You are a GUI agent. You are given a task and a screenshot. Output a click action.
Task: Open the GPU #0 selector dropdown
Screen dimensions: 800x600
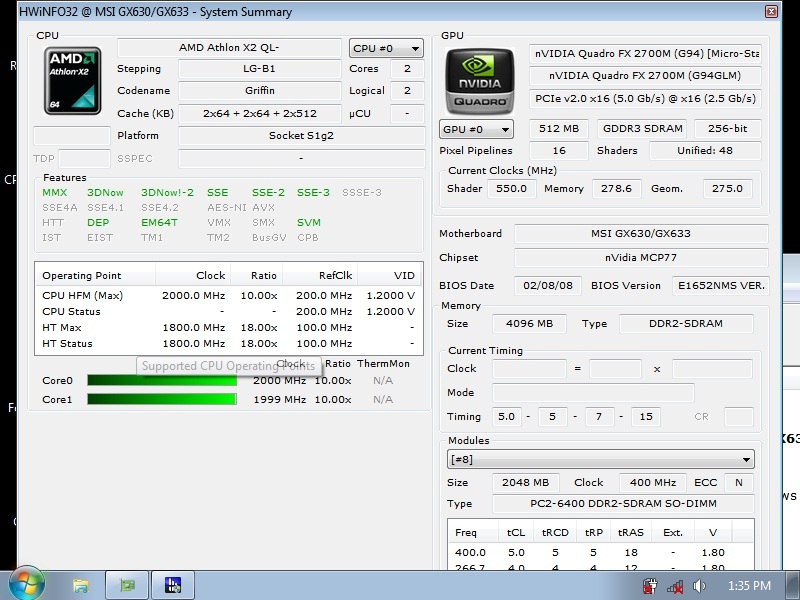click(x=476, y=129)
